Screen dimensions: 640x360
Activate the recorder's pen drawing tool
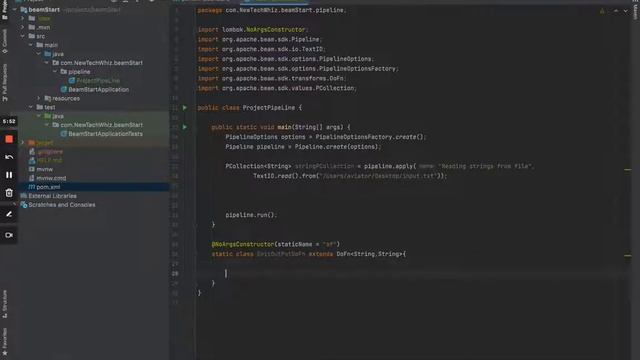[x=9, y=214]
